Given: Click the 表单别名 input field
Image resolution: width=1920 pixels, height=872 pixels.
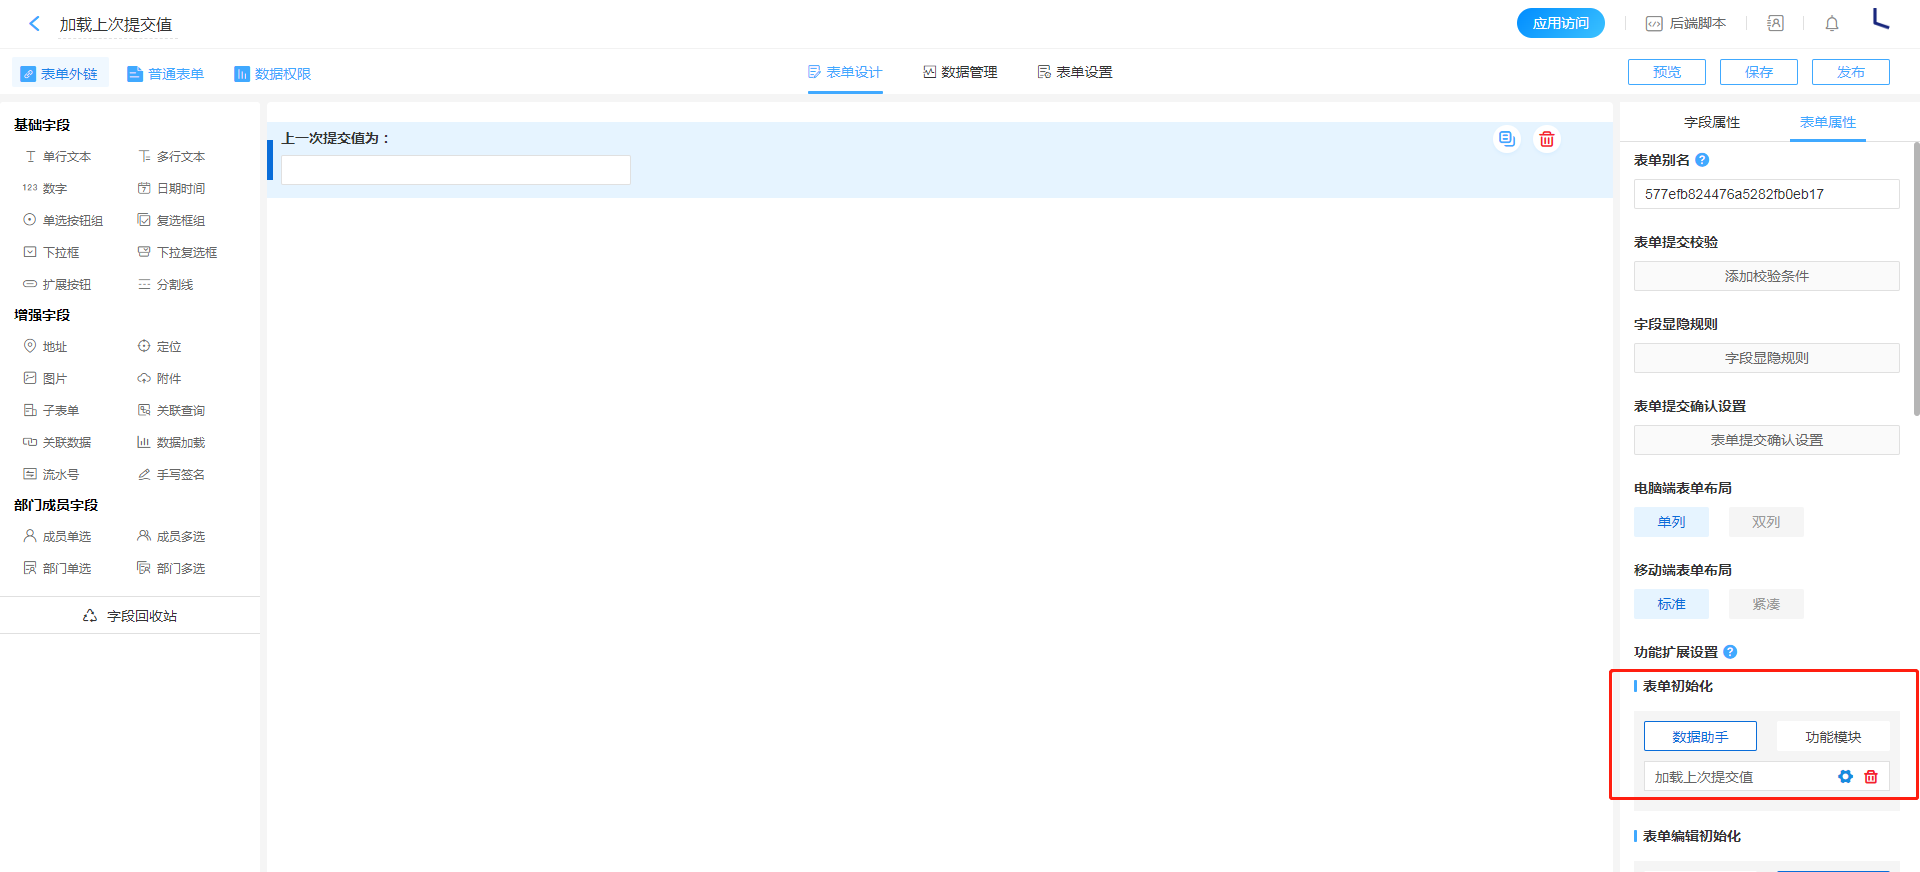Looking at the screenshot, I should tap(1766, 194).
